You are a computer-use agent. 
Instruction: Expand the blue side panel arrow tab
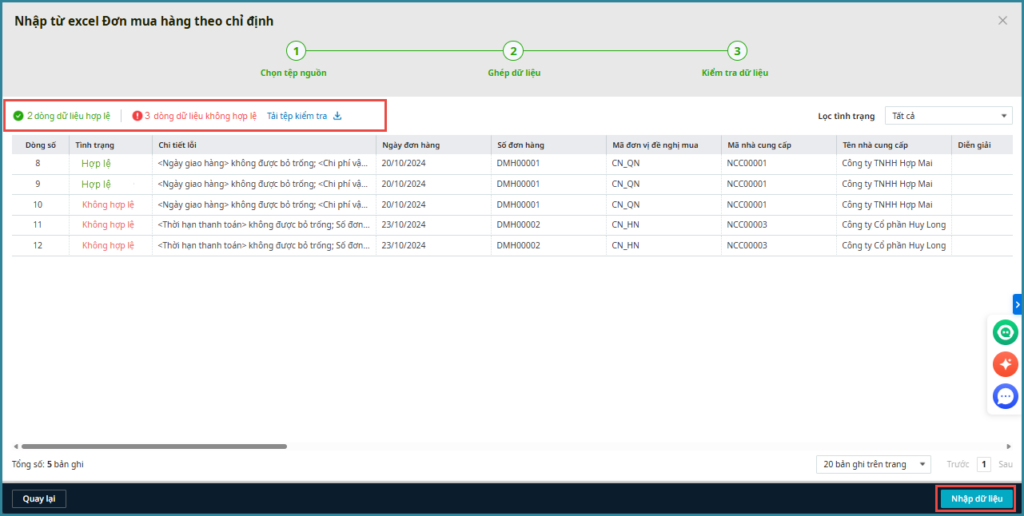(x=1017, y=304)
